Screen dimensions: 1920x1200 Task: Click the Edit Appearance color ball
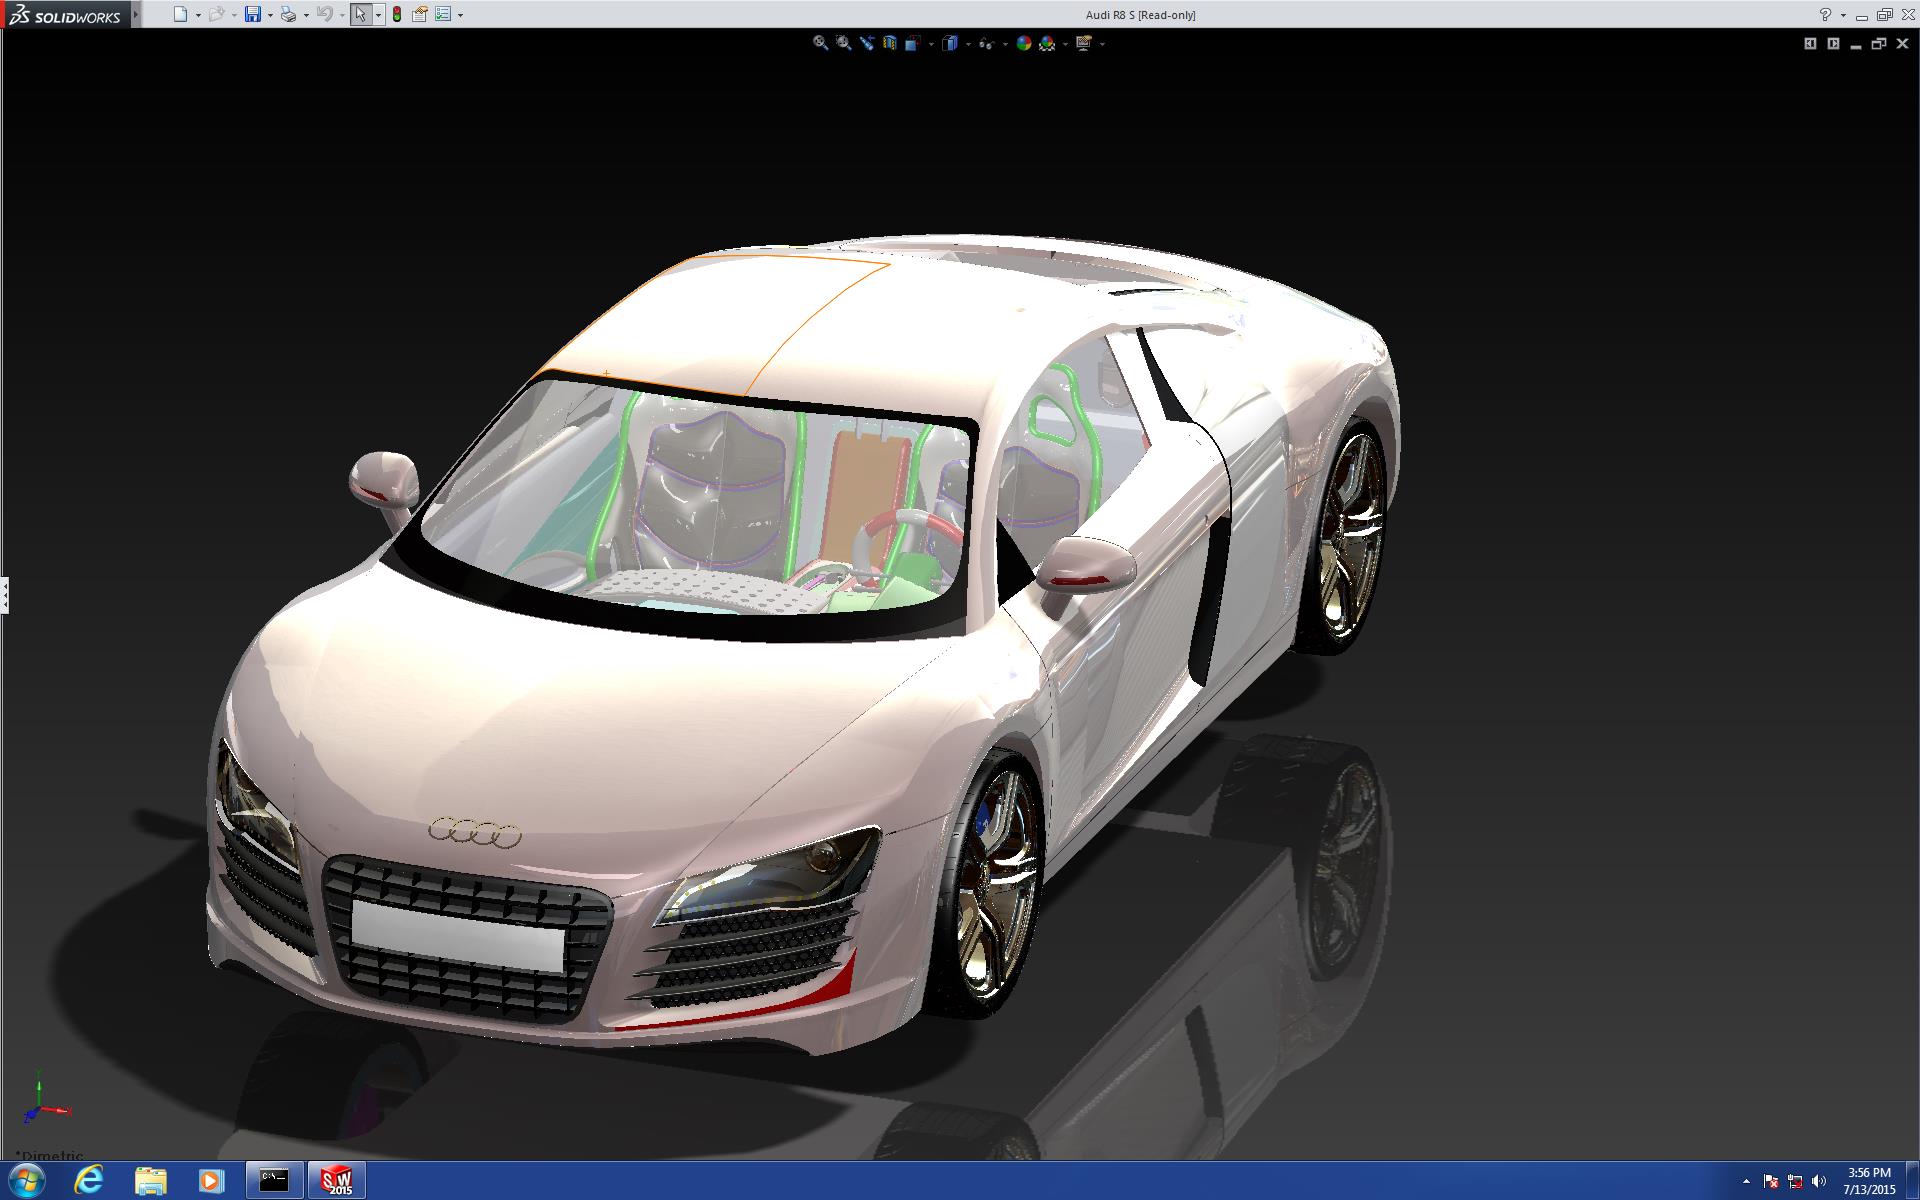(1023, 43)
